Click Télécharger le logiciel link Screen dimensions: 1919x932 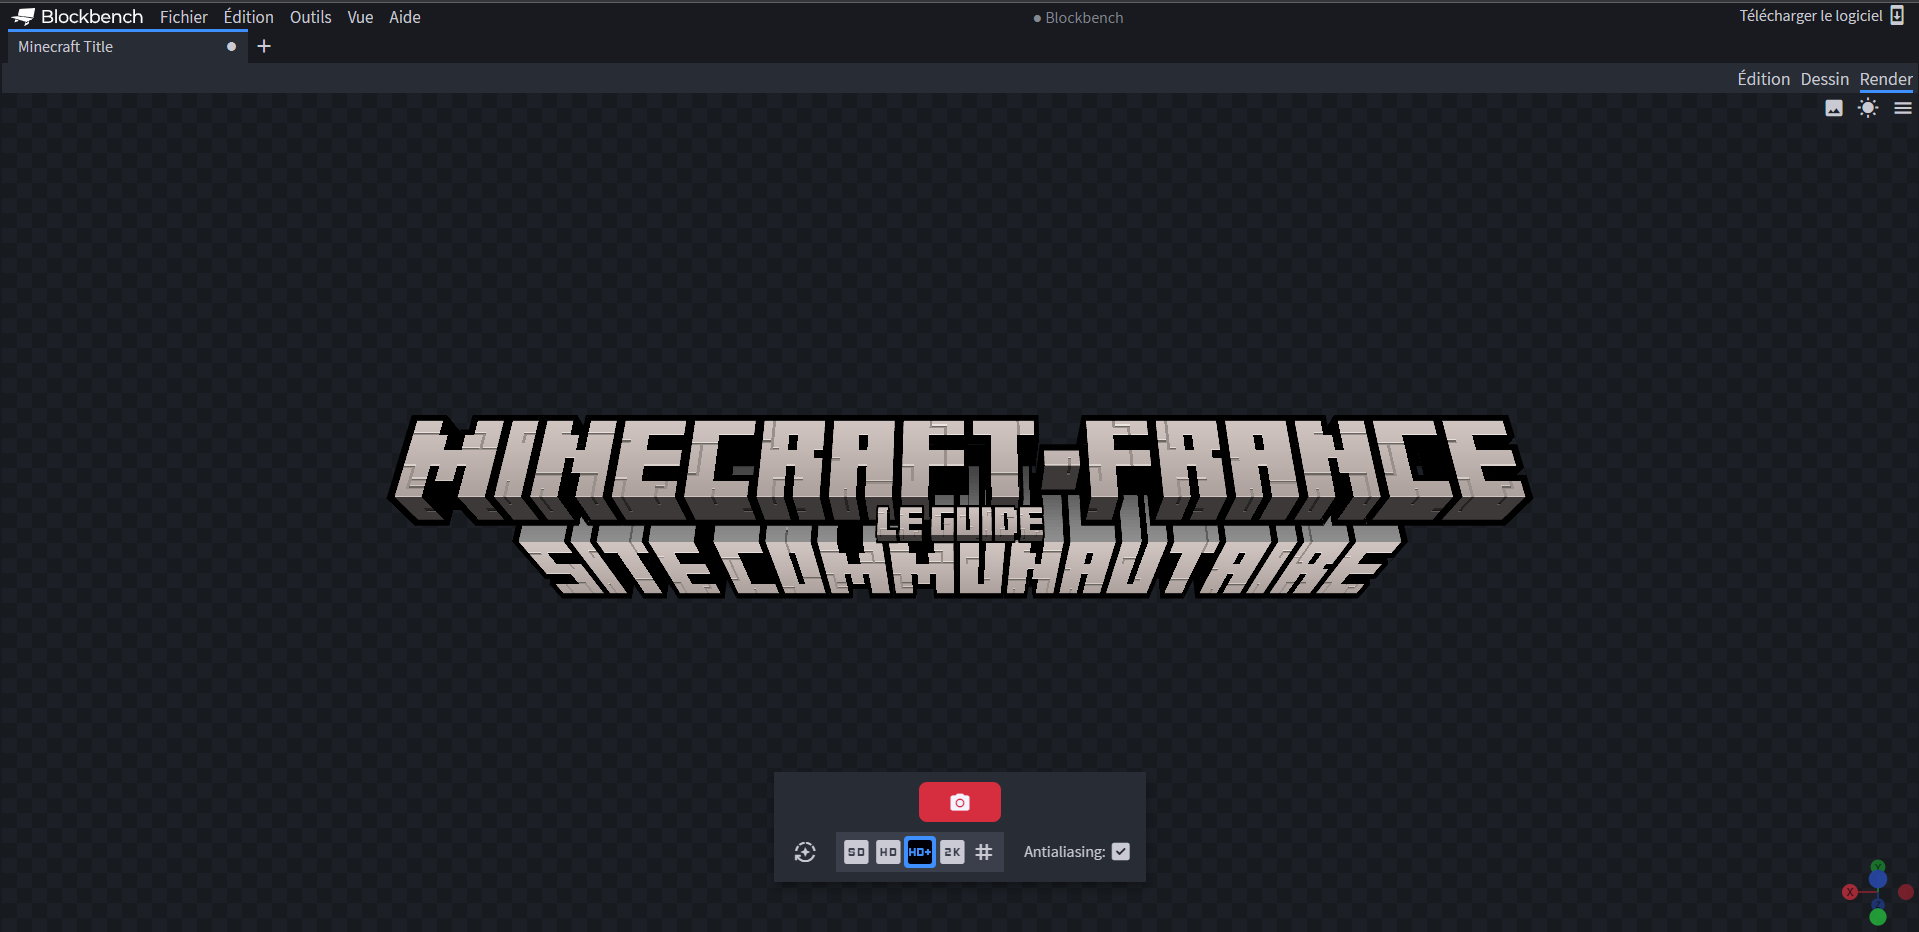point(1810,16)
